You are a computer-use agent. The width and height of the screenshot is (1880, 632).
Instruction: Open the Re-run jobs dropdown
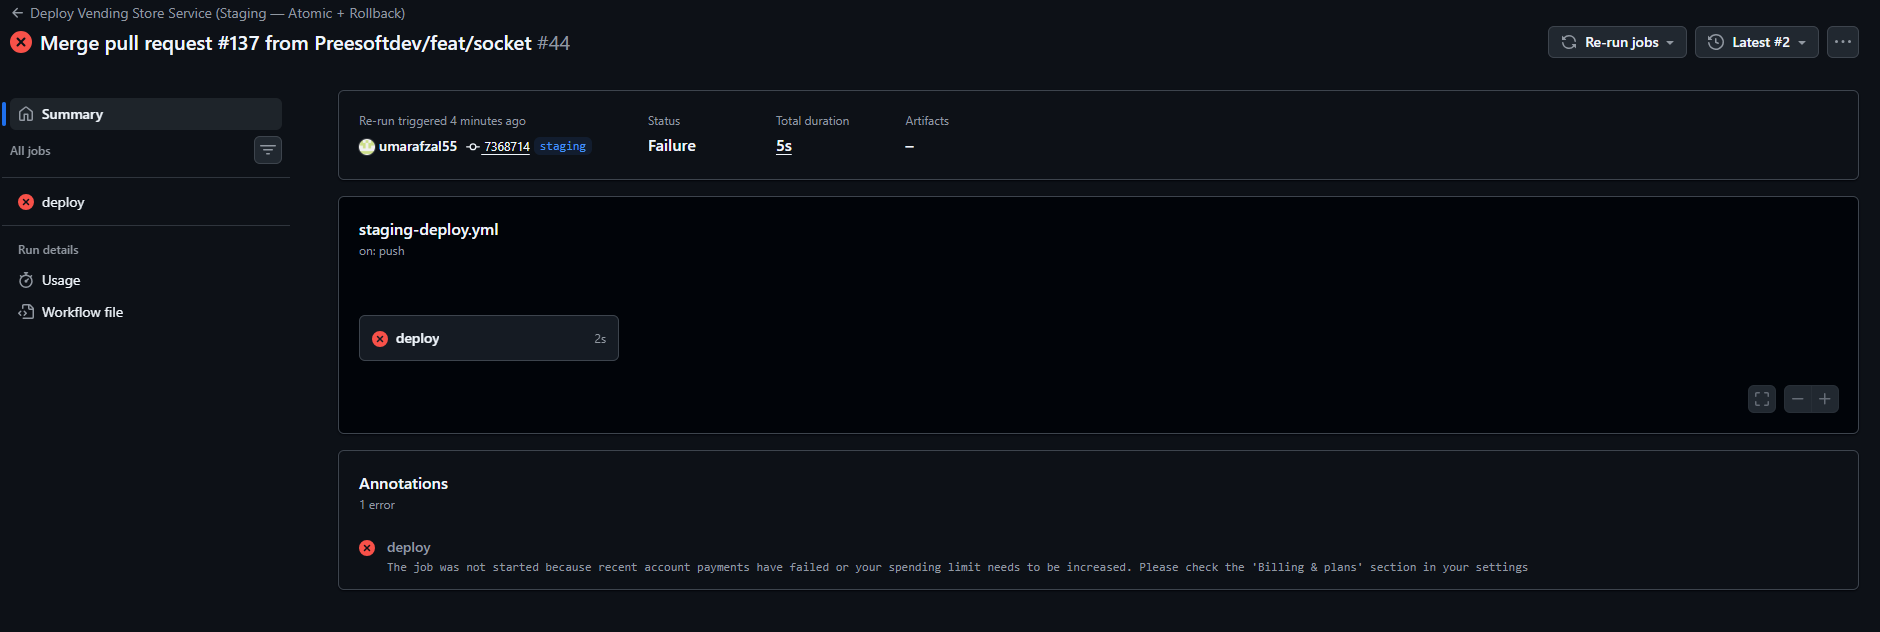click(x=1617, y=42)
